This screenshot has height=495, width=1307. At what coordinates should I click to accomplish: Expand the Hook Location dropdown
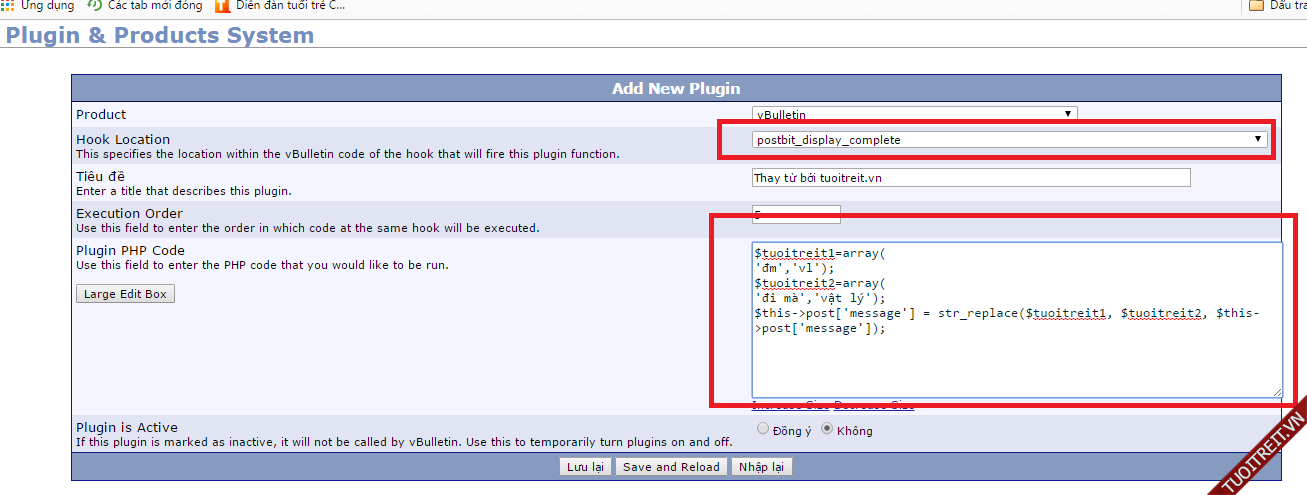(x=1010, y=140)
